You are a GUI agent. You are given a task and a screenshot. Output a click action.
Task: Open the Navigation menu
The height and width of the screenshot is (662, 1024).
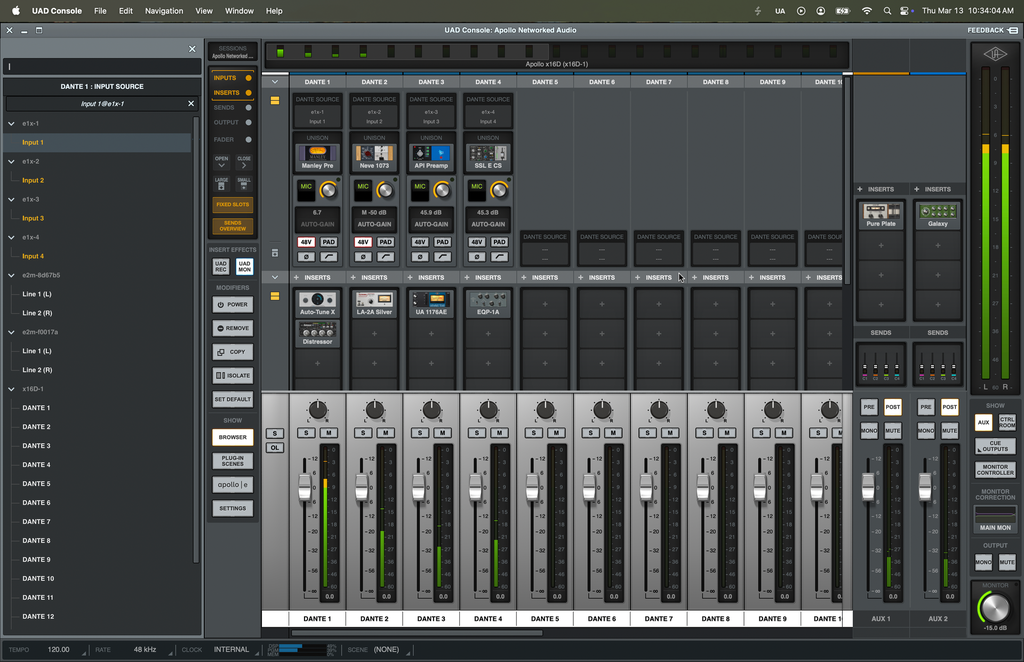pyautogui.click(x=164, y=10)
